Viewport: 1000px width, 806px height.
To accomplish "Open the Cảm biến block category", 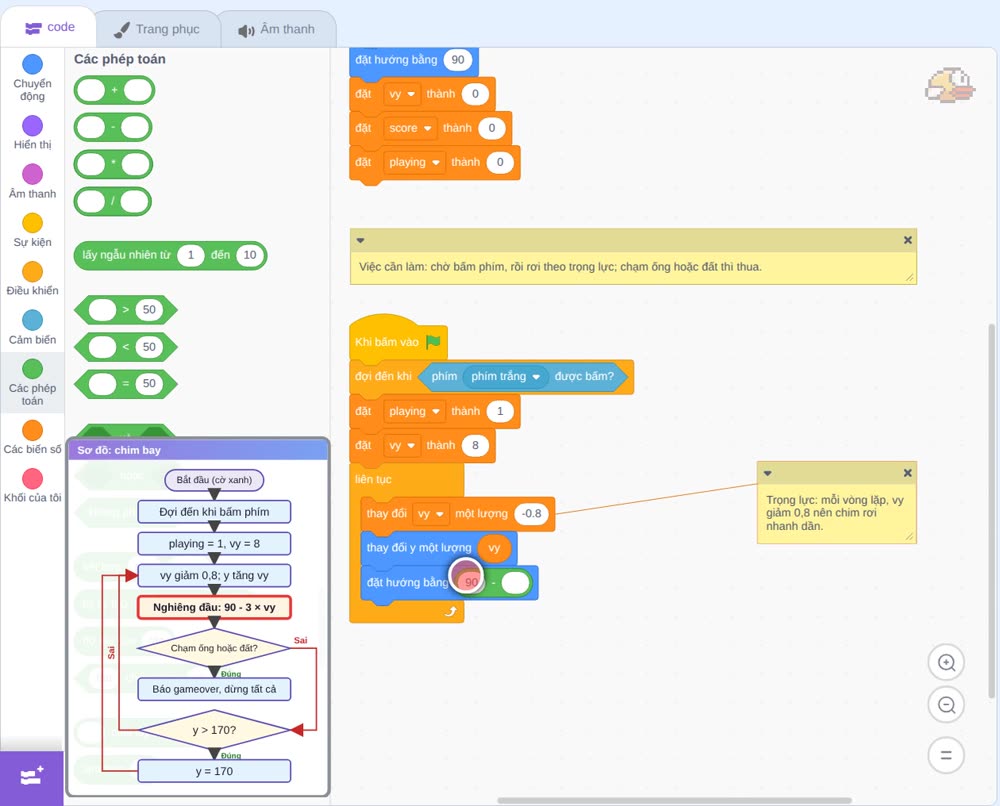I will click(32, 328).
